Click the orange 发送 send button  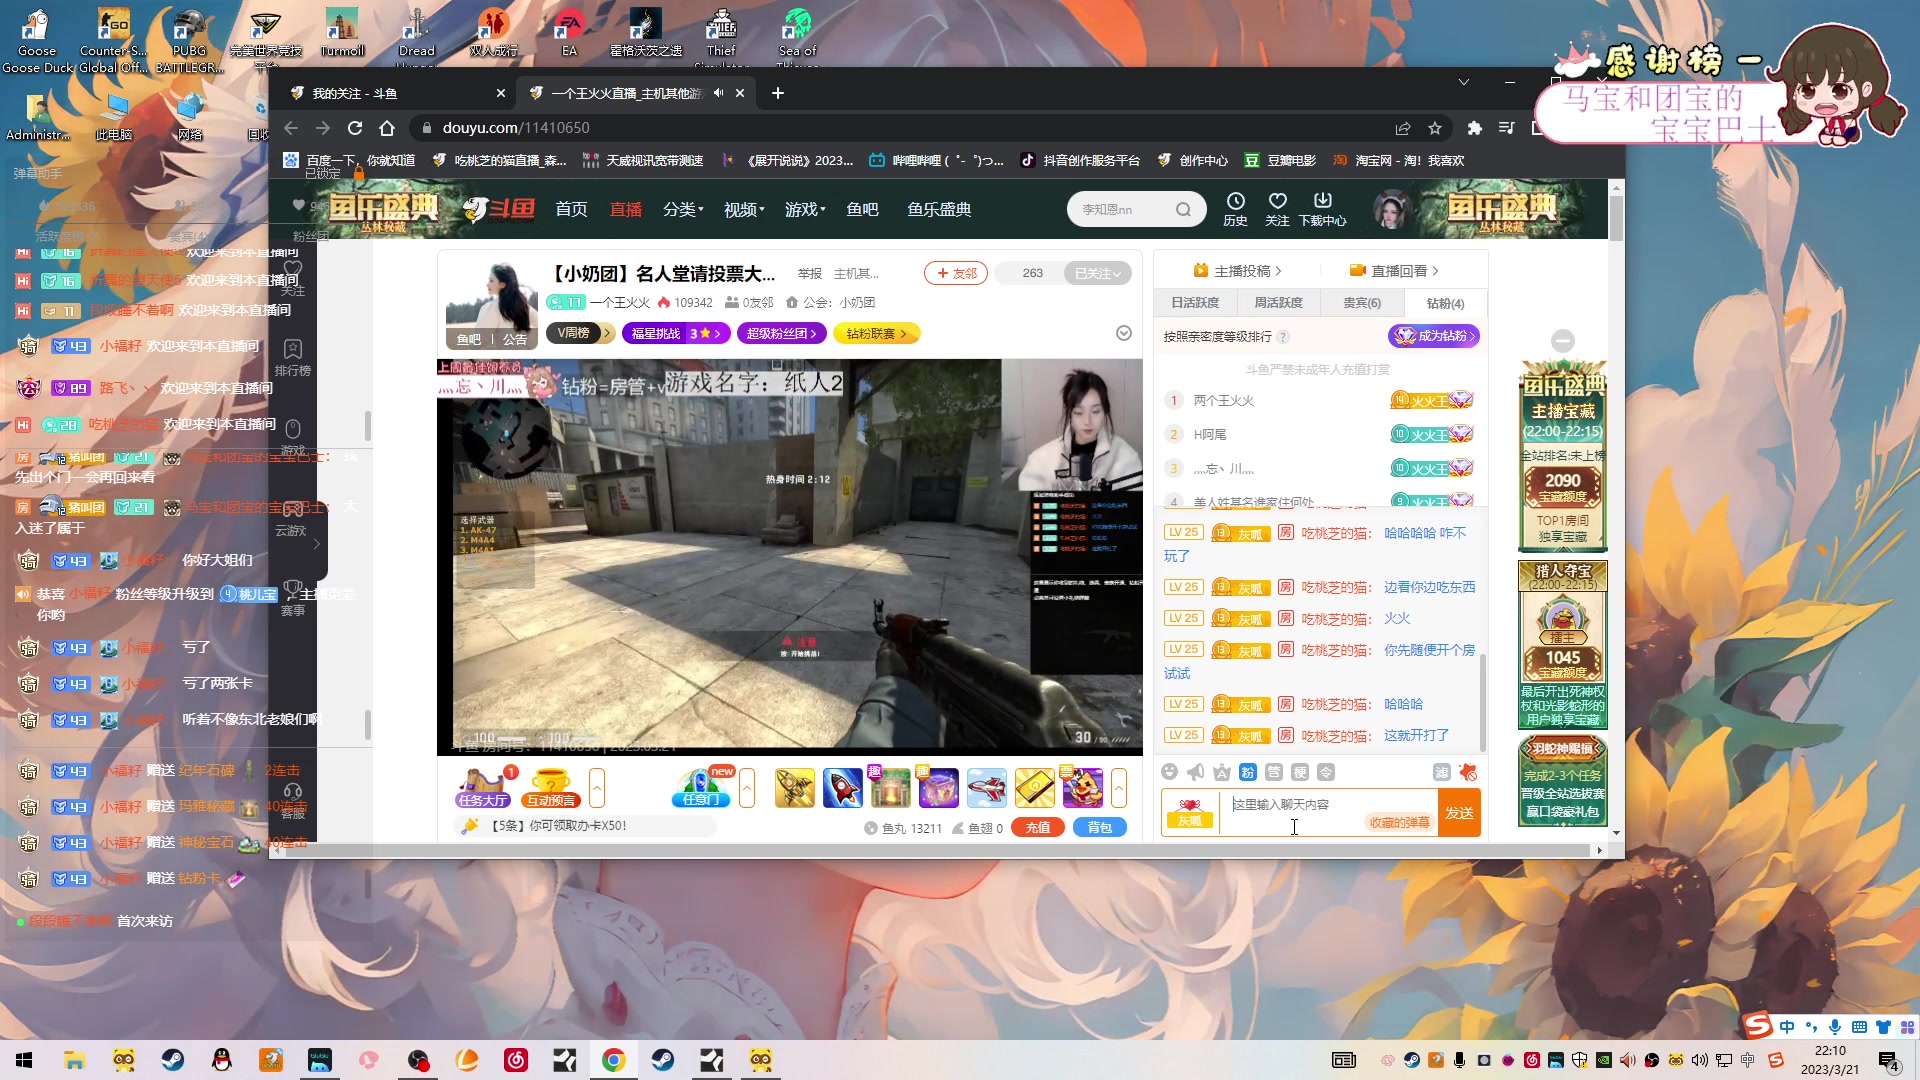coord(1459,813)
